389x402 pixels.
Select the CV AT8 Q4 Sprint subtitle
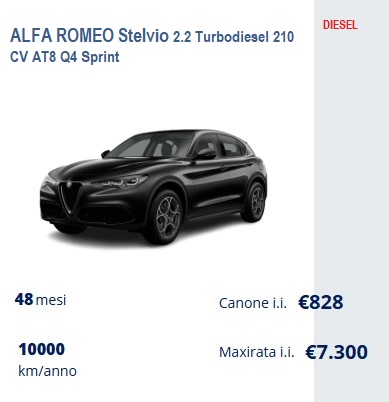pyautogui.click(x=65, y=57)
